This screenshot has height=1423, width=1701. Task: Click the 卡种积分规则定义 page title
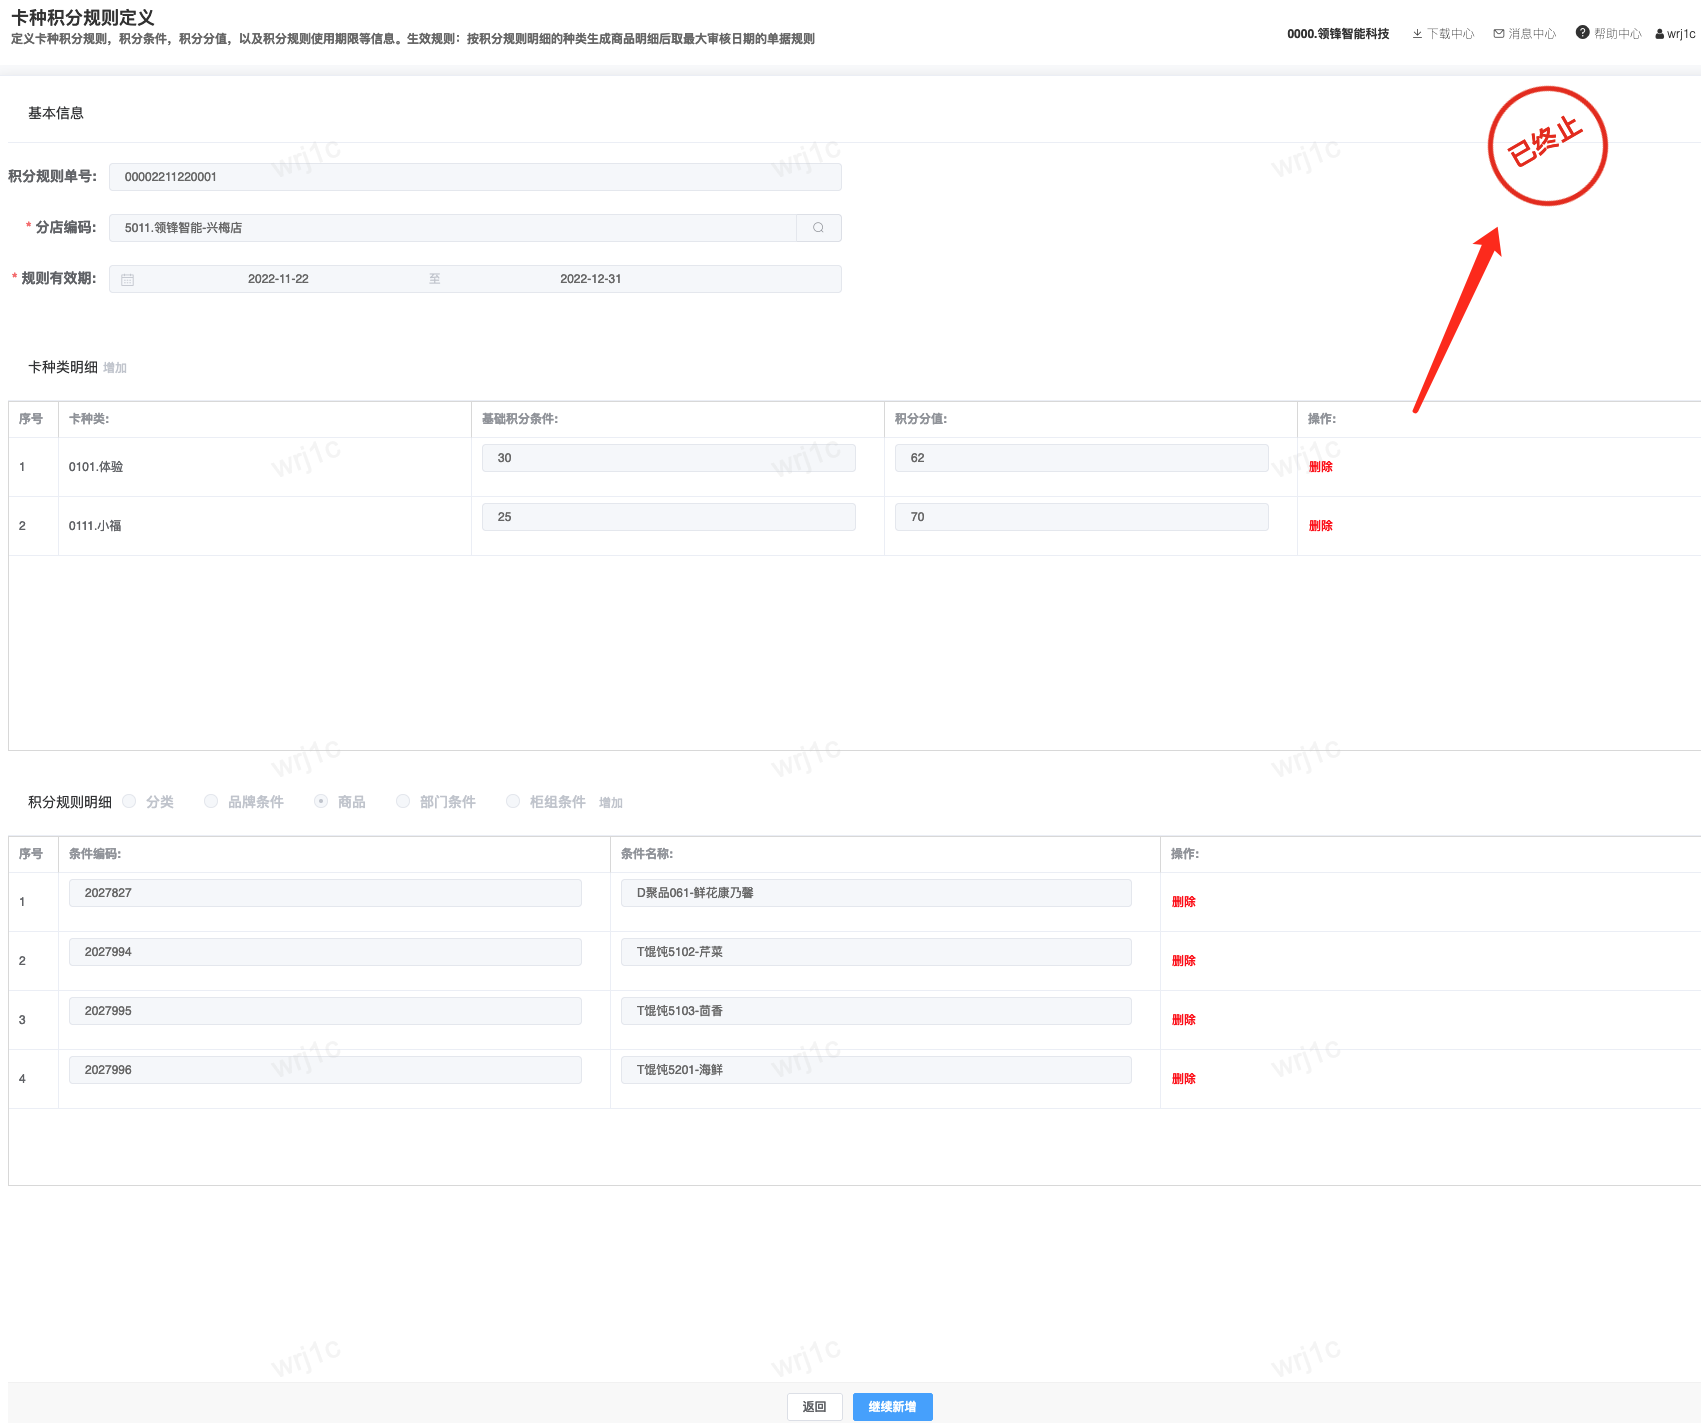[x=83, y=18]
